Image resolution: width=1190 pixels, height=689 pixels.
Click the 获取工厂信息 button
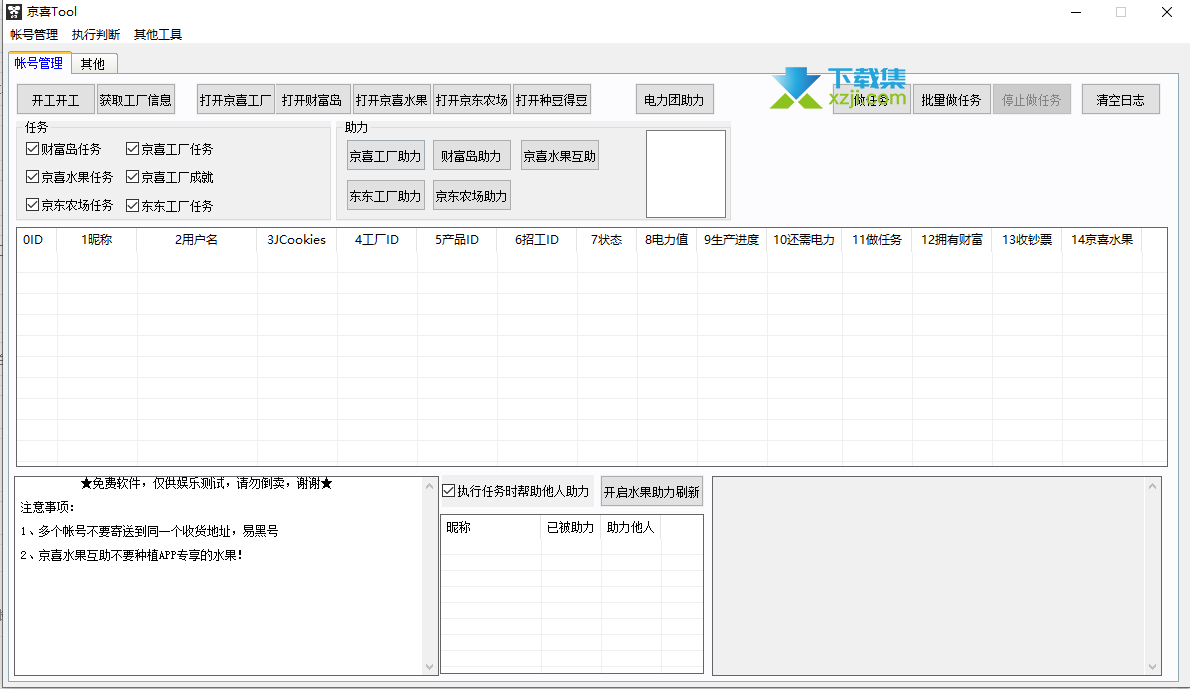click(x=136, y=99)
